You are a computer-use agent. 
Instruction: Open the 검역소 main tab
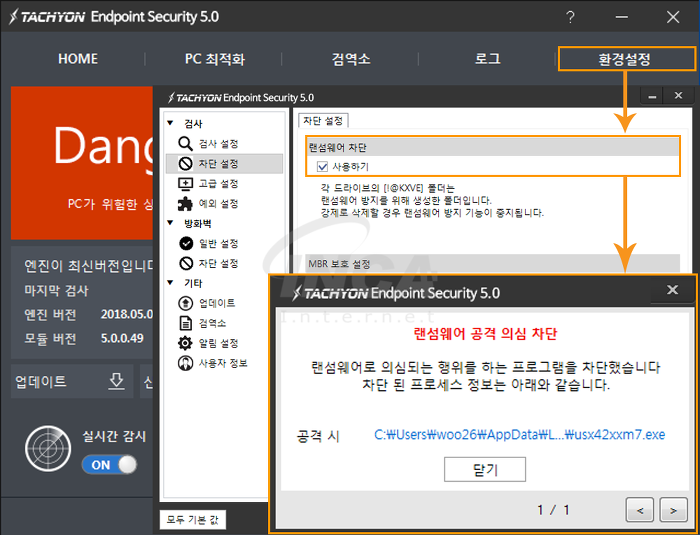point(351,59)
